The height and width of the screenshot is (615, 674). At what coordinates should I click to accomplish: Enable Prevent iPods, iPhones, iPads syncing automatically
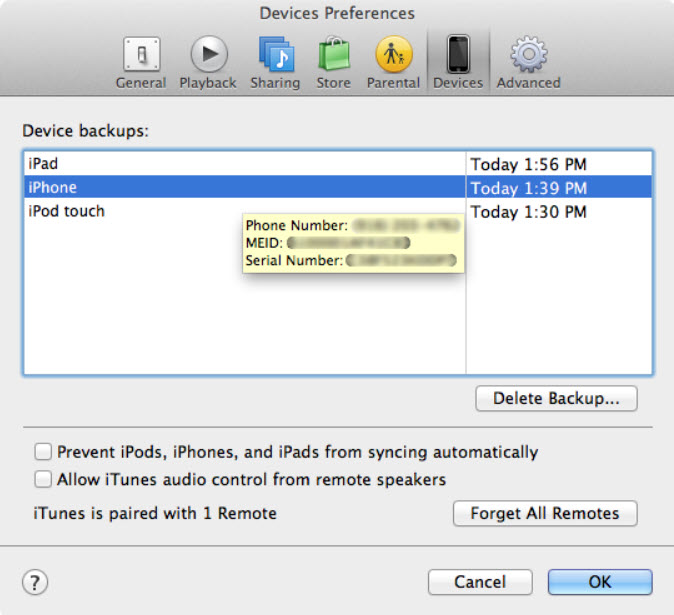43,452
